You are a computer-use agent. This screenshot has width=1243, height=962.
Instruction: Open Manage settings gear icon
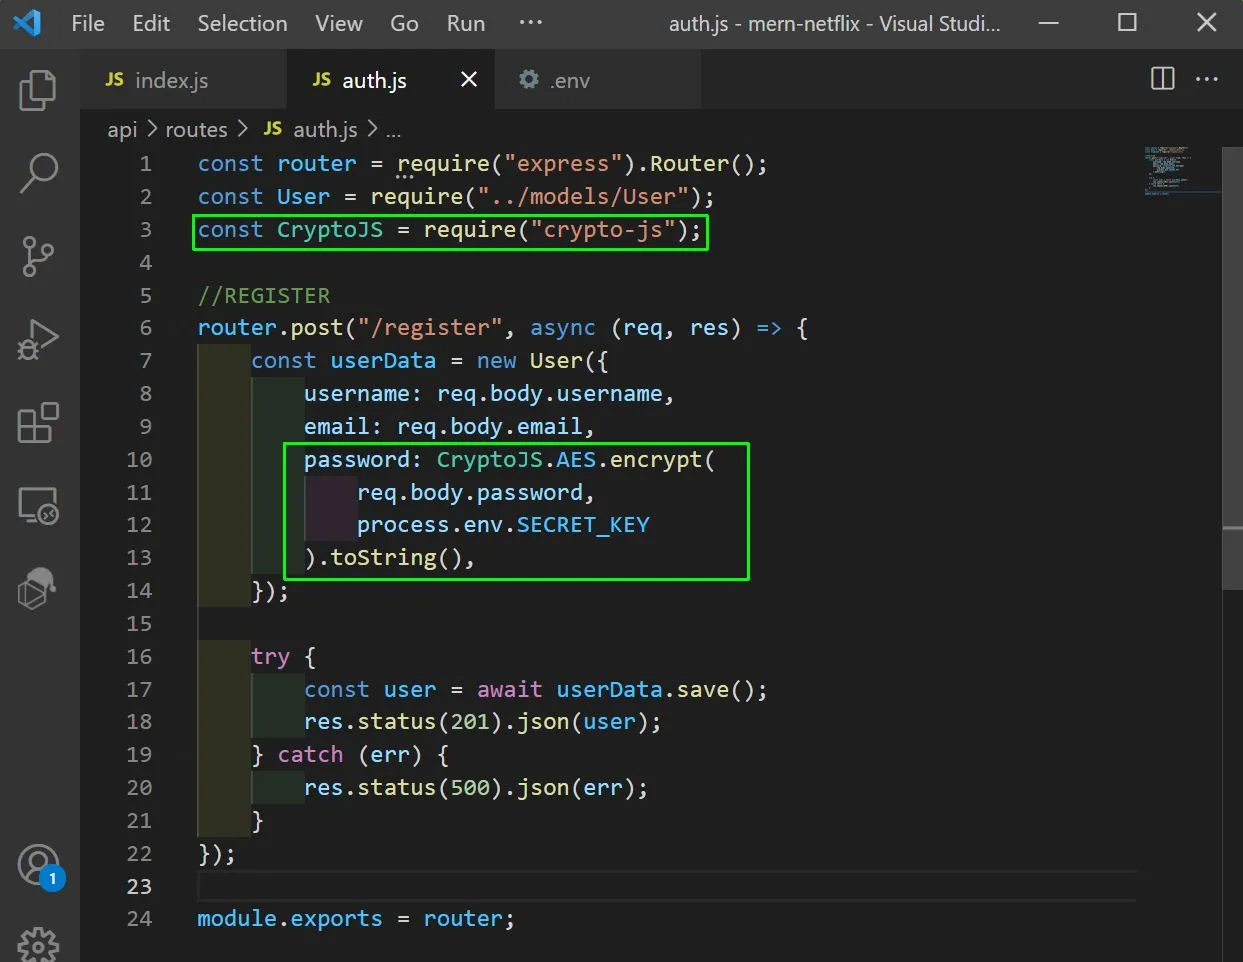(x=38, y=944)
